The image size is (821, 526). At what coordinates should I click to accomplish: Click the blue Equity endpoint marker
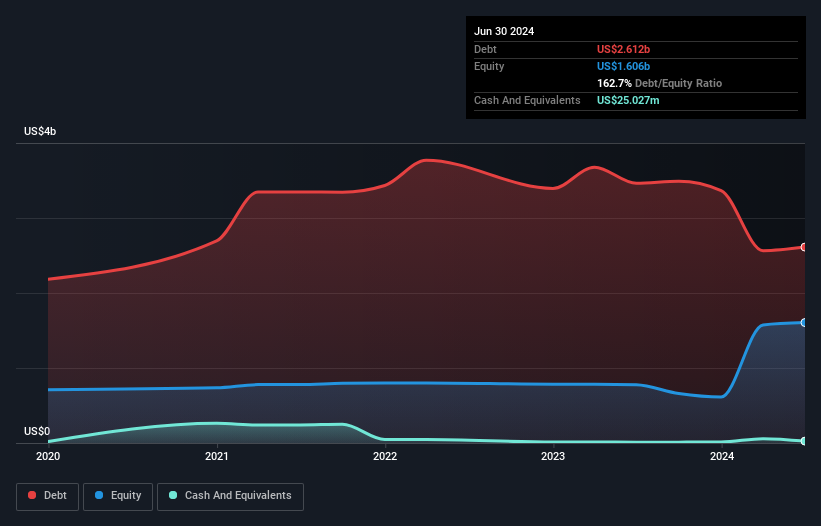(x=804, y=322)
